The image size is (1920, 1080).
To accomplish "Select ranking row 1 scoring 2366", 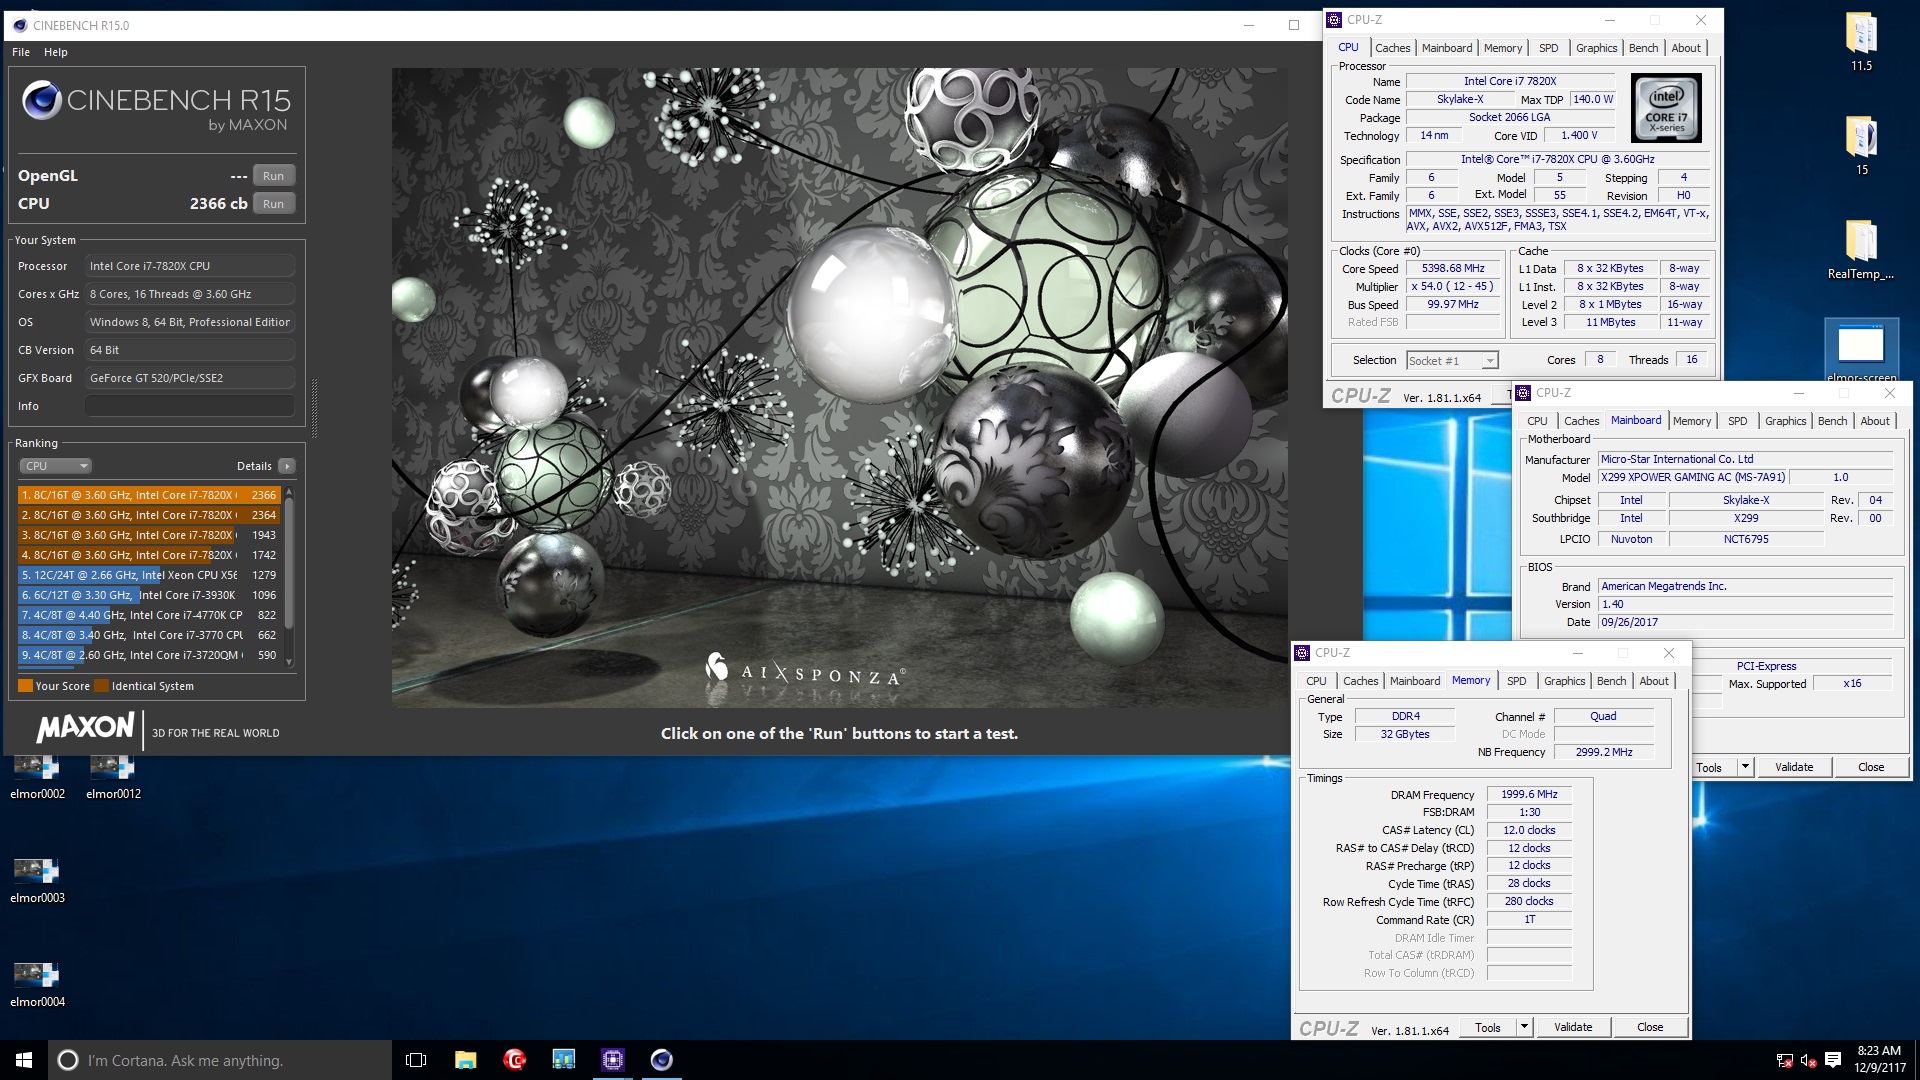I will click(149, 495).
